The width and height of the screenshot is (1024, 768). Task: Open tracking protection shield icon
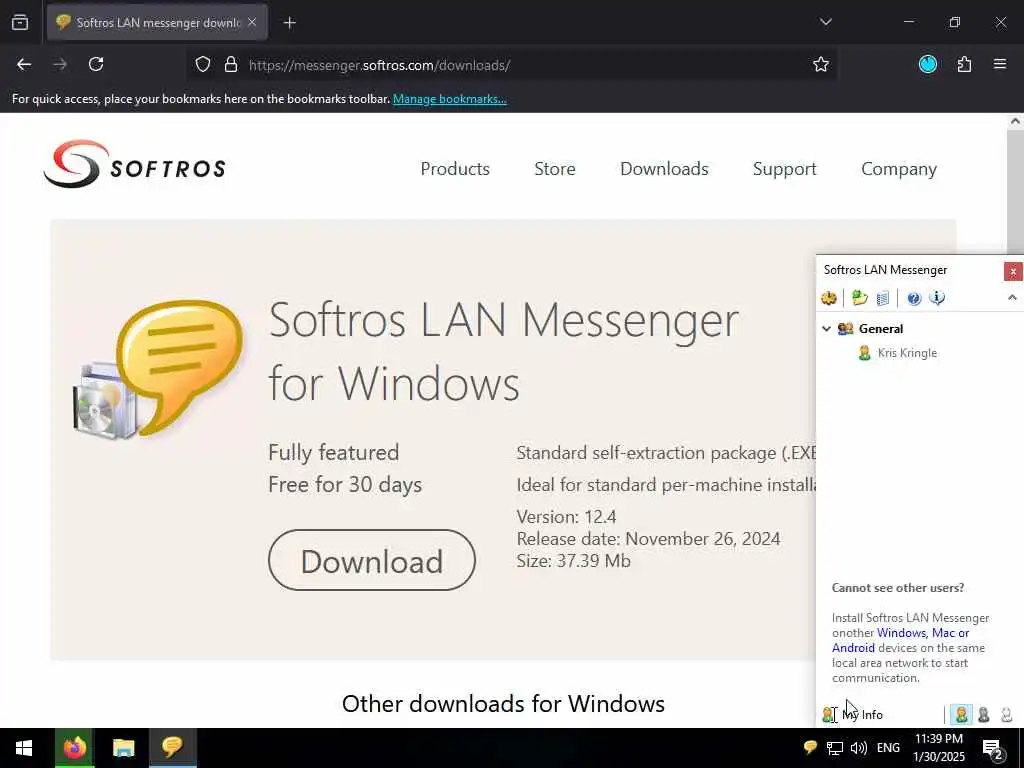[203, 64]
